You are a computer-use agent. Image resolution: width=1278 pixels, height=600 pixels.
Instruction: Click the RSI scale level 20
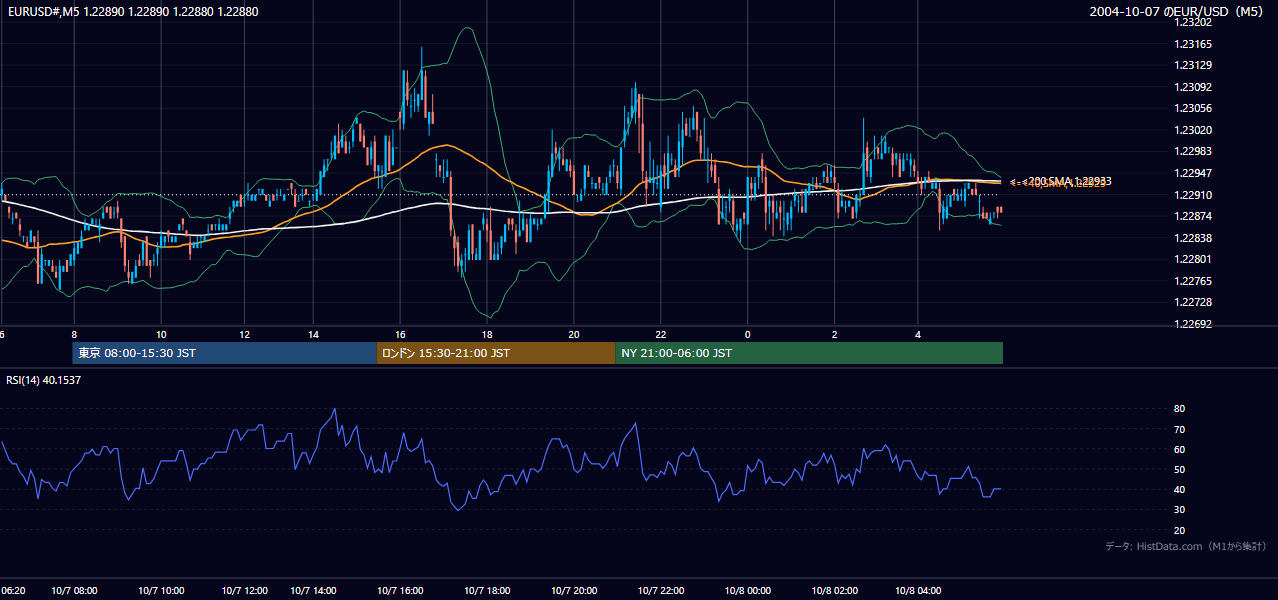point(1179,530)
